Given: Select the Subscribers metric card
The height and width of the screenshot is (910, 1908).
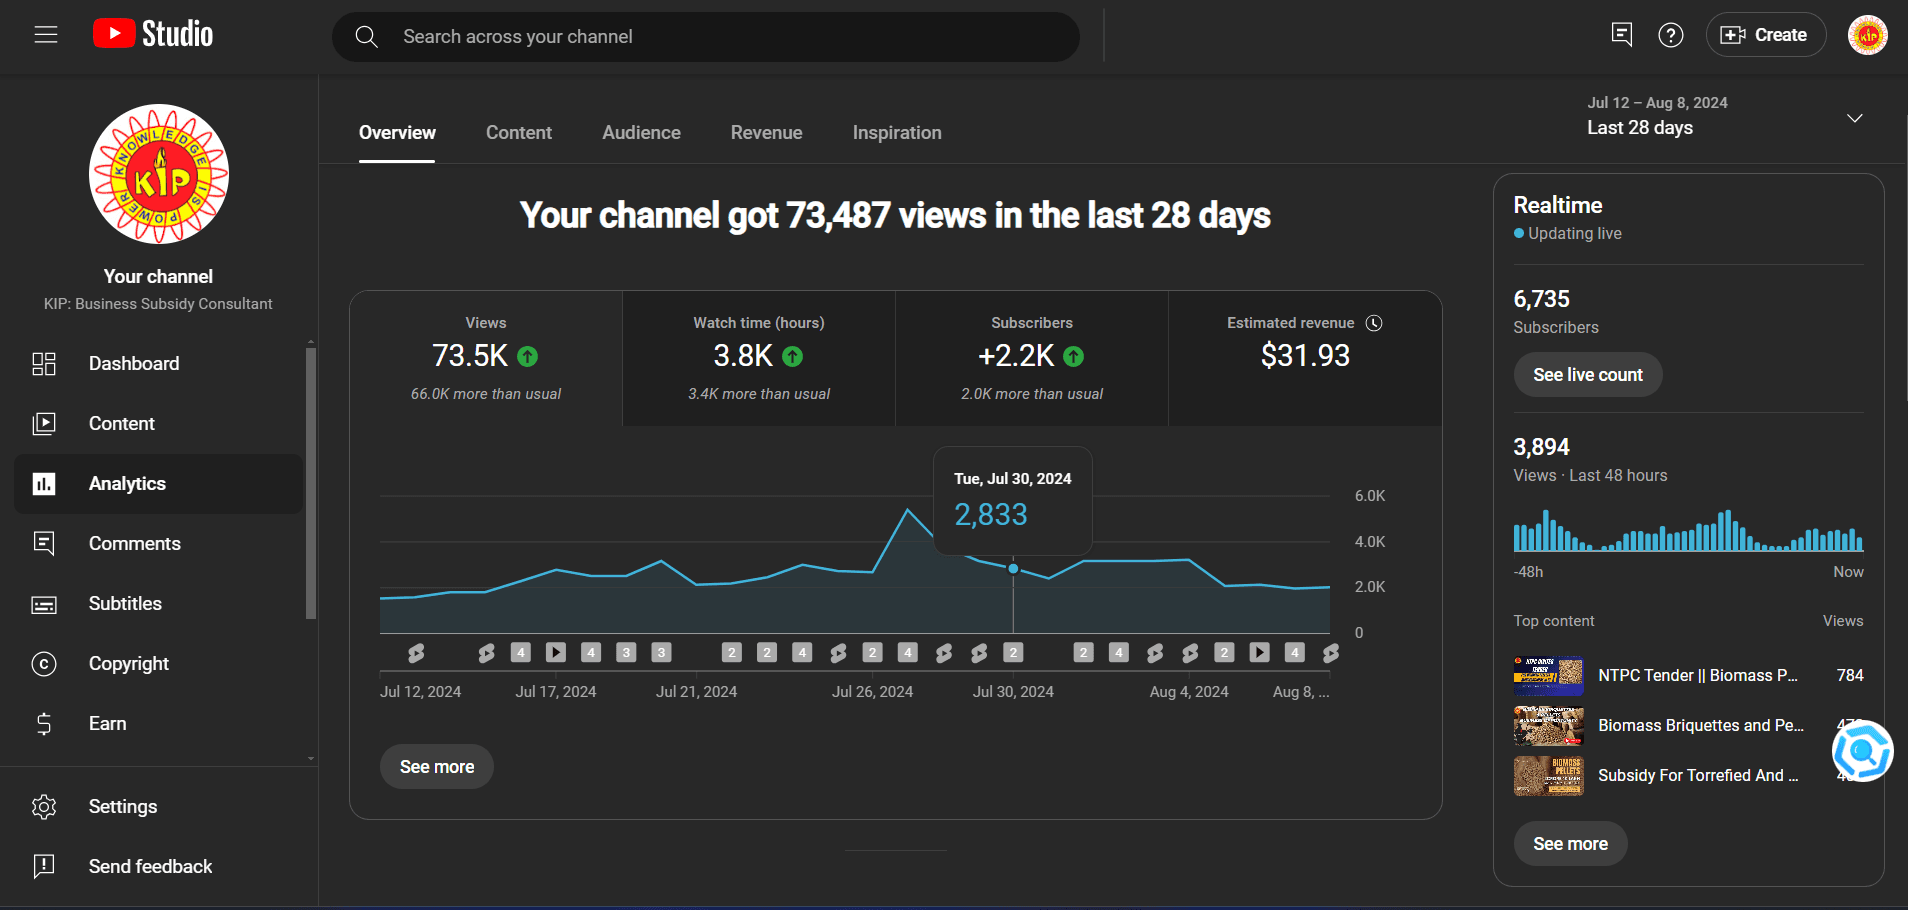Looking at the screenshot, I should pyautogui.click(x=1032, y=358).
